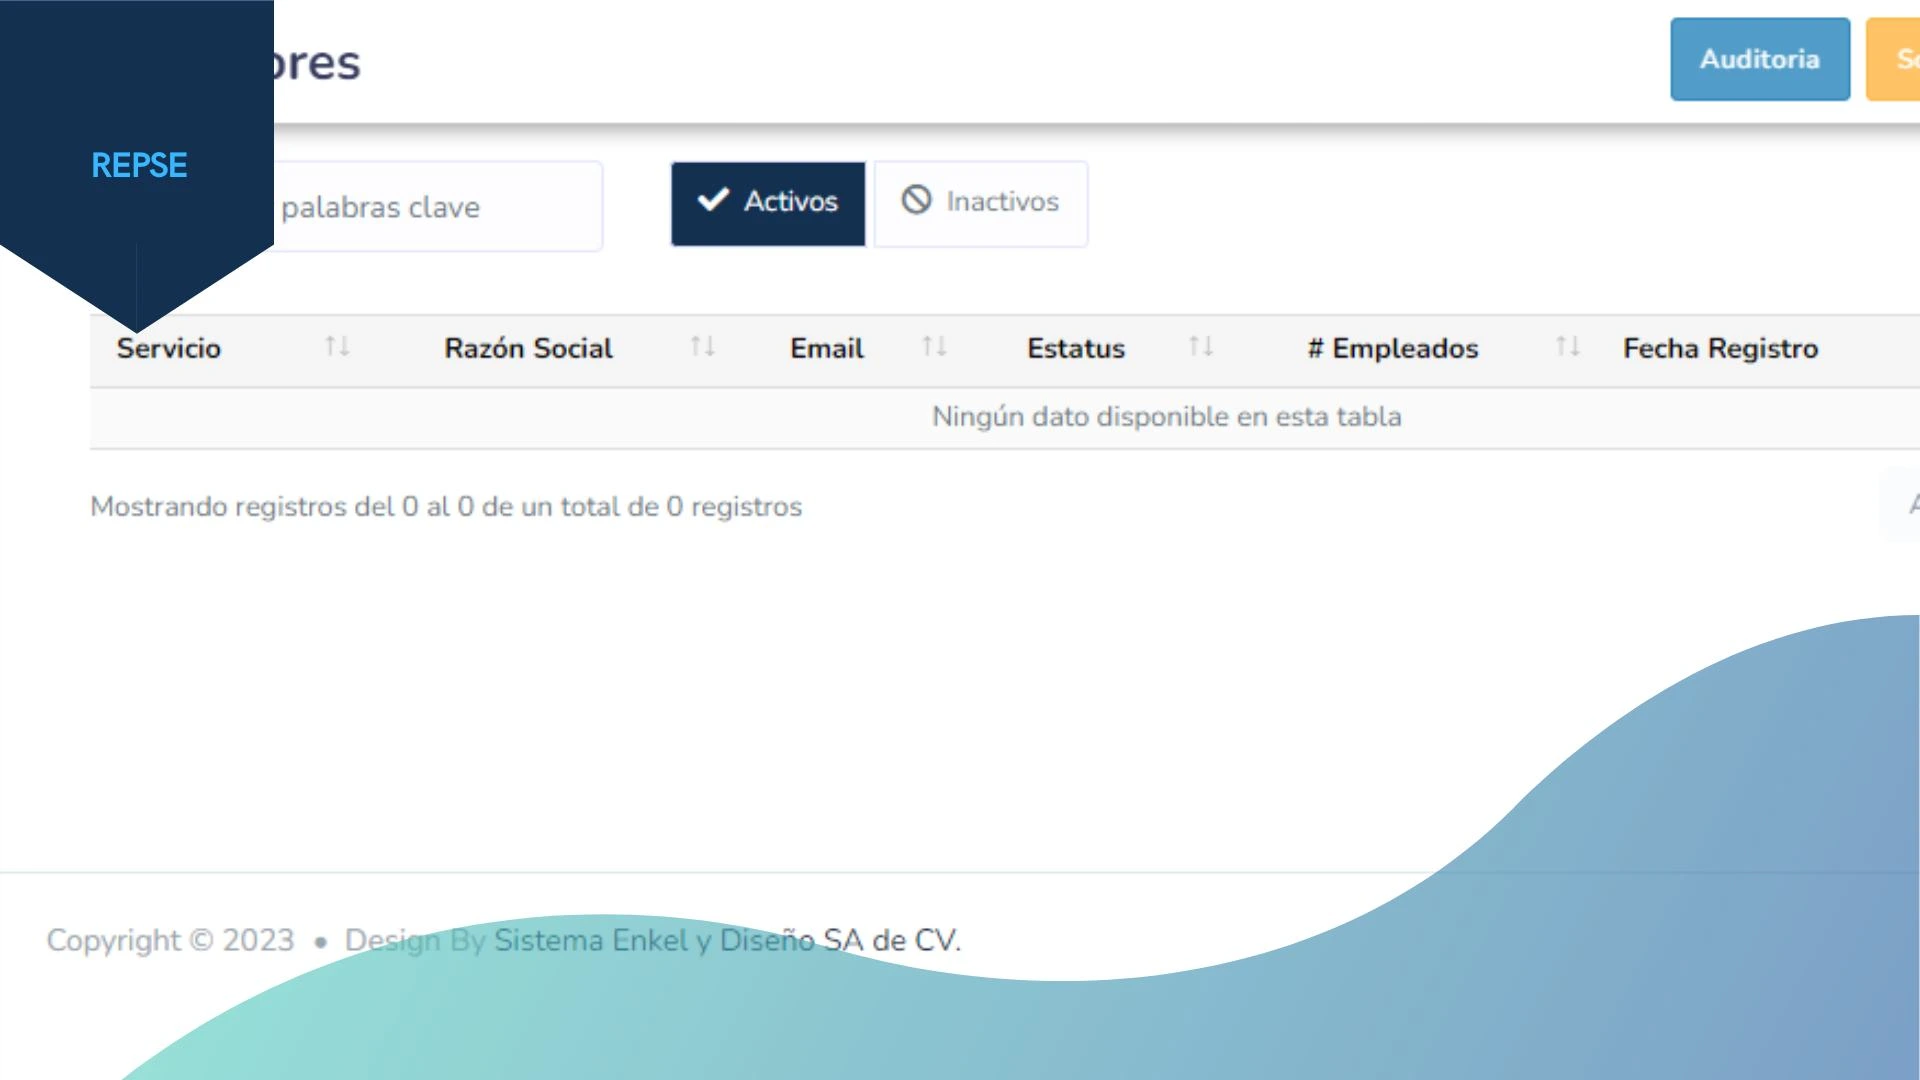The image size is (1920, 1080).
Task: Select the Activos filter
Action: [x=790, y=202]
